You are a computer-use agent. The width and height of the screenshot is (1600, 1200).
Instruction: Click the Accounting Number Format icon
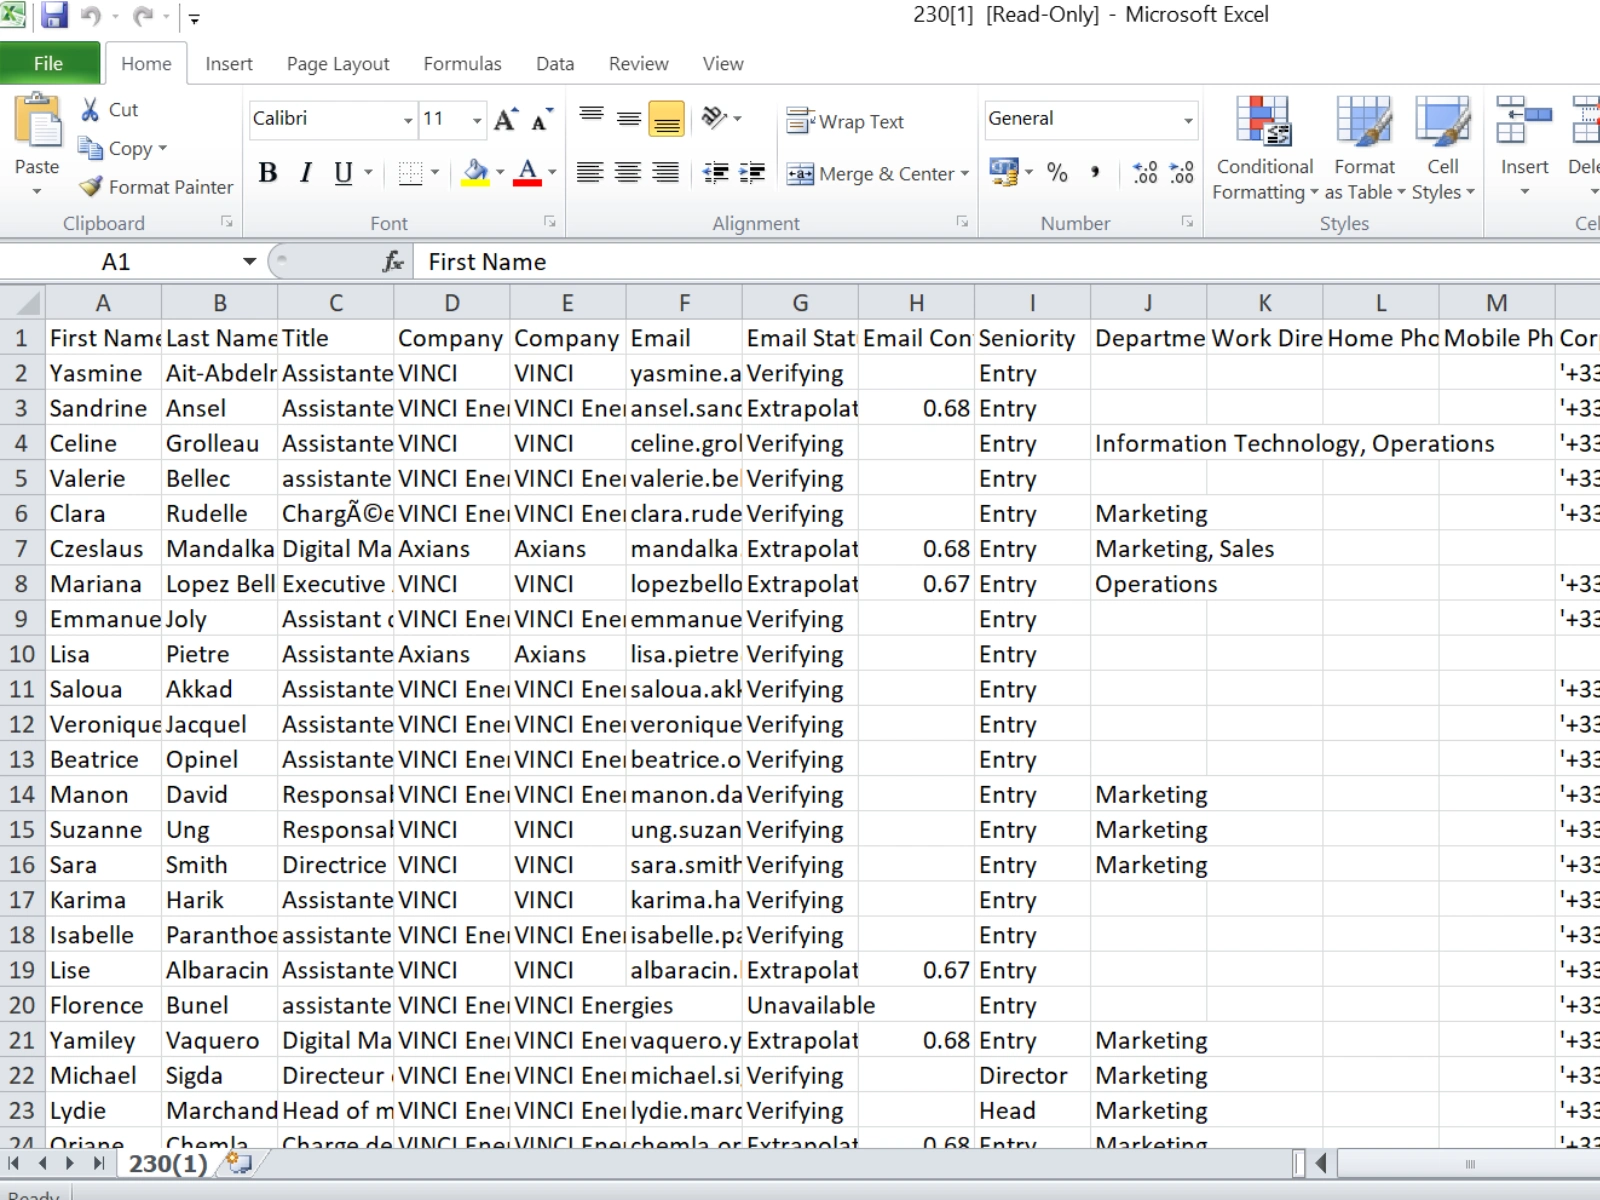[1003, 172]
